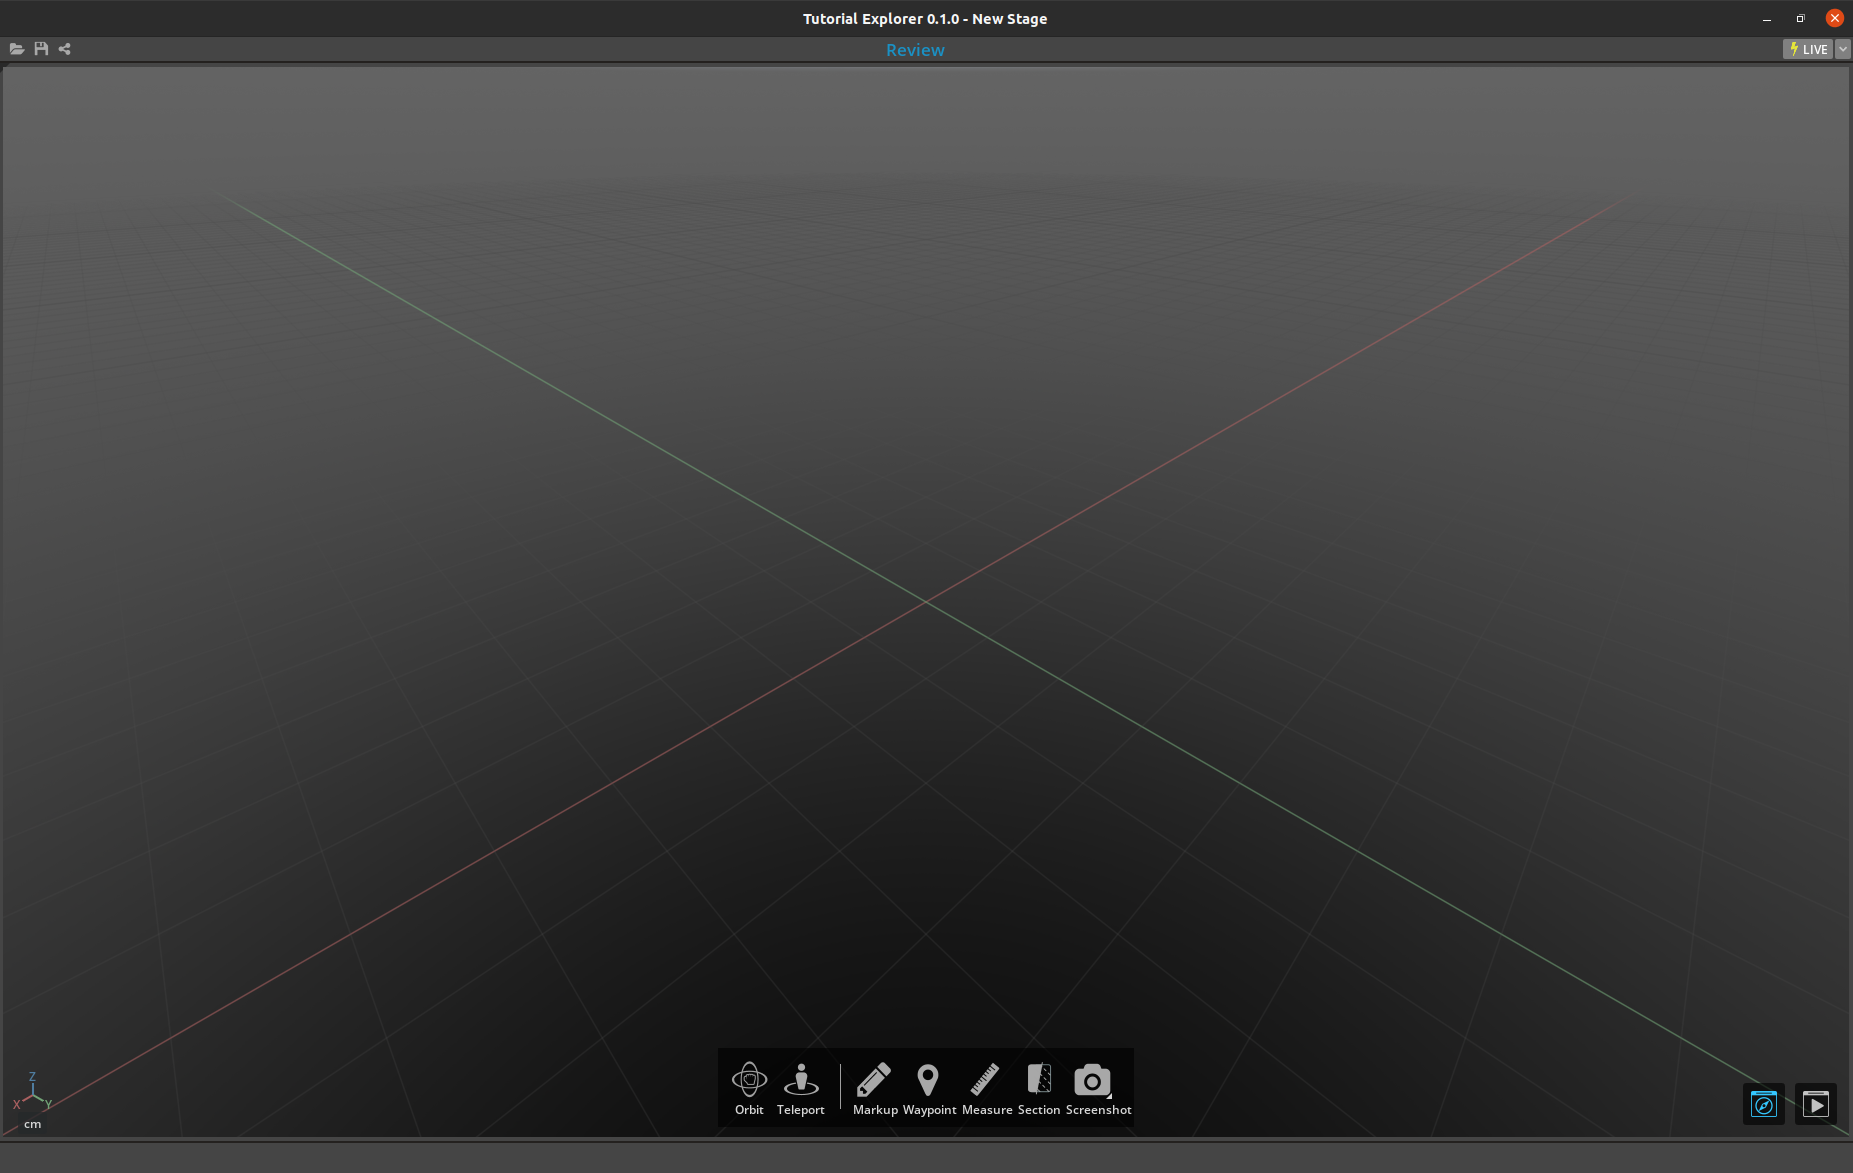Open the Section cutting tool
The image size is (1853, 1173).
(x=1040, y=1080)
